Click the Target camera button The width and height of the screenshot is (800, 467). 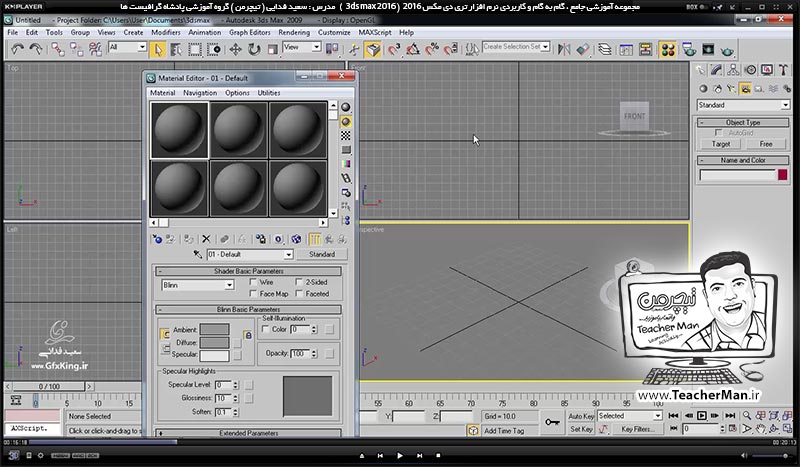click(x=721, y=144)
